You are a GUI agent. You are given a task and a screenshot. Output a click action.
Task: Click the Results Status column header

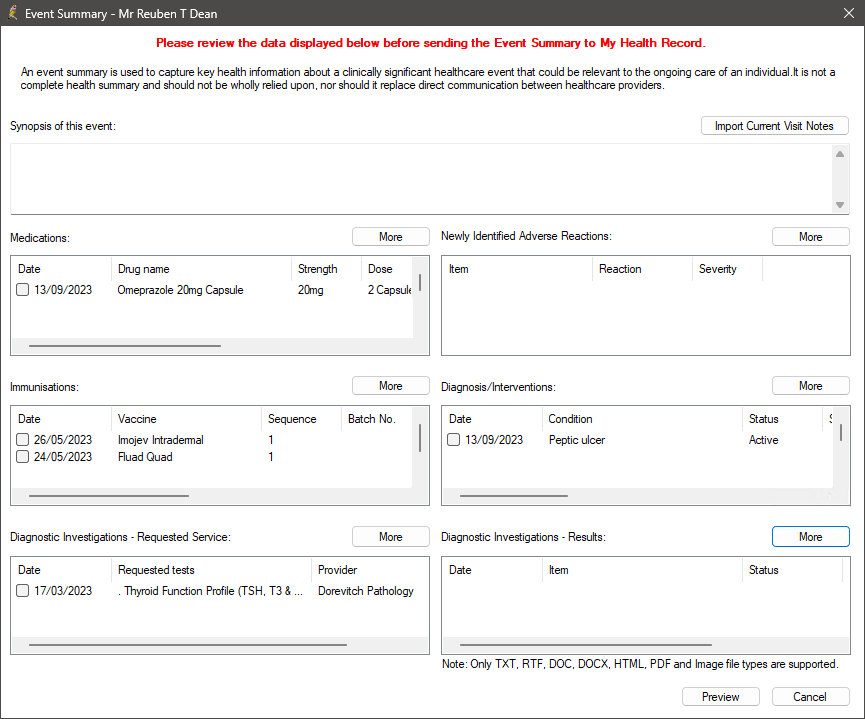[793, 570]
